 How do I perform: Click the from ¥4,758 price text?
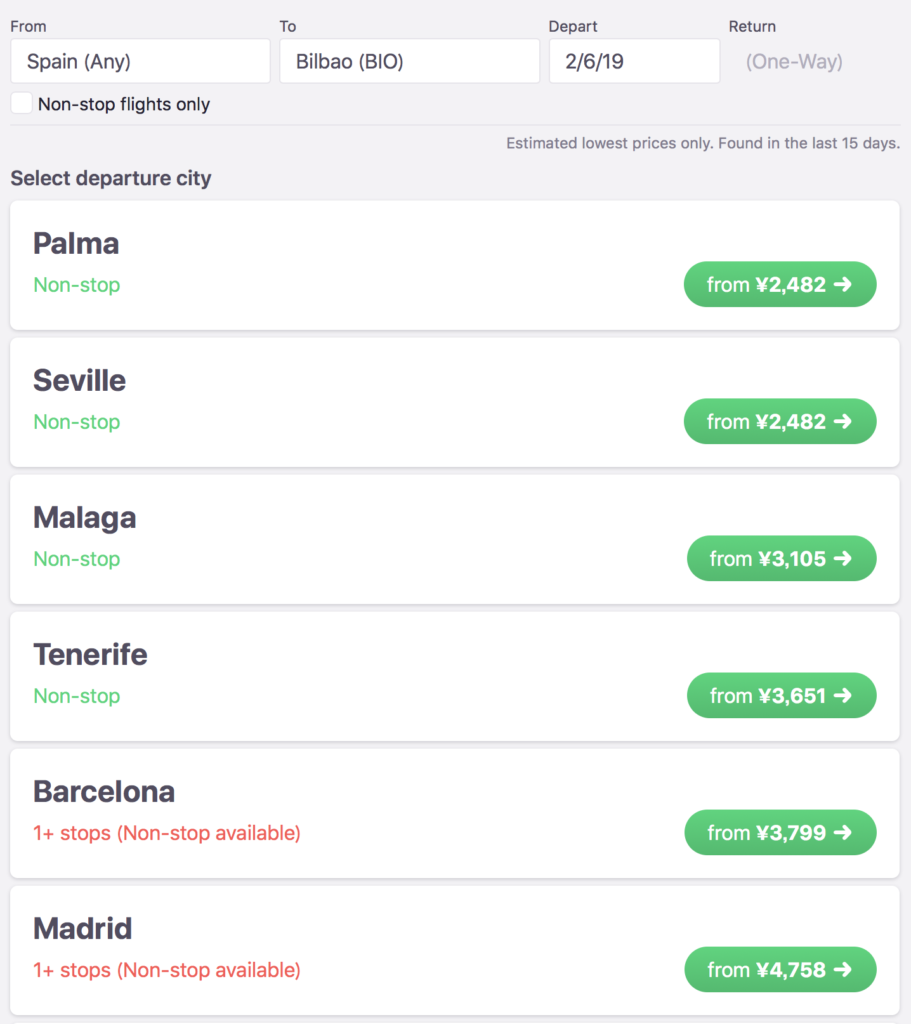[x=767, y=970]
